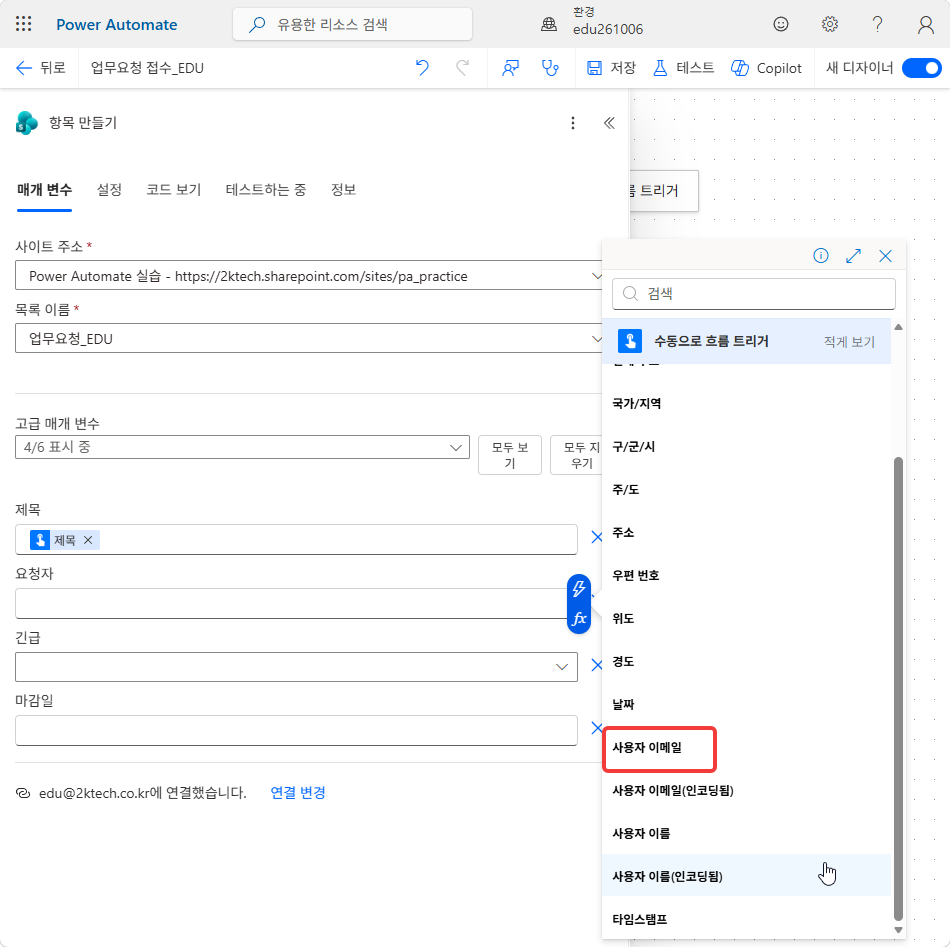The image size is (950, 947).
Task: Click the redo arrow icon
Action: coord(462,68)
